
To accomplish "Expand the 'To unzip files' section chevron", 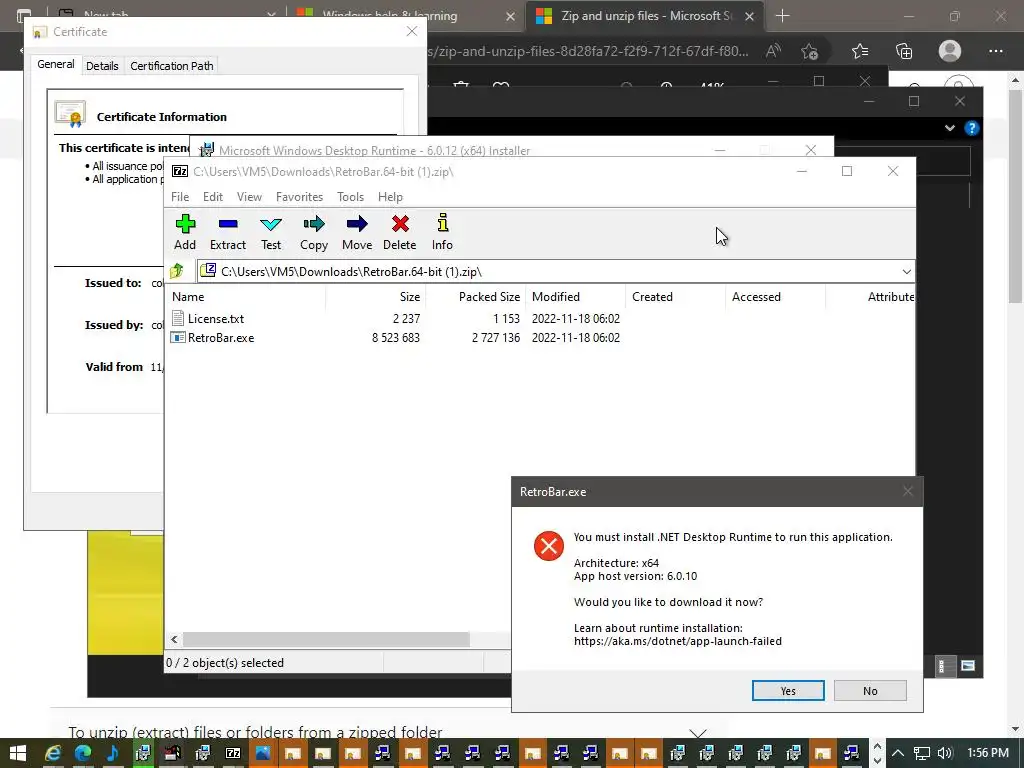I will tap(697, 733).
